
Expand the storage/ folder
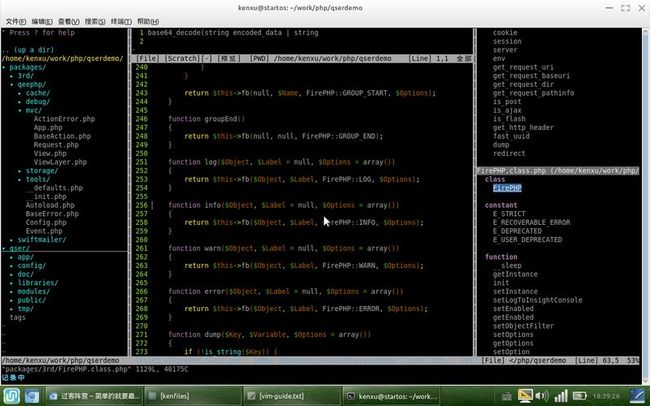(x=41, y=171)
